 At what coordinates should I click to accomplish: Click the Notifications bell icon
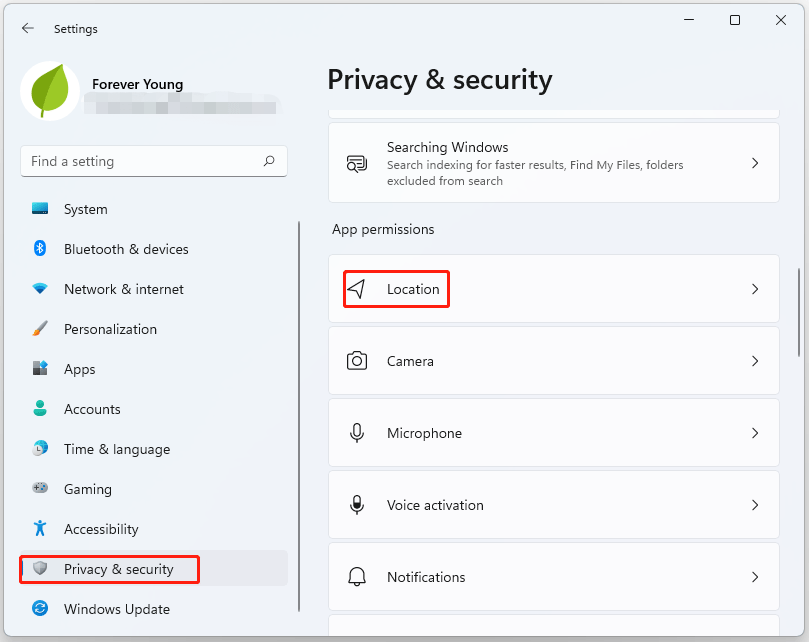click(357, 576)
